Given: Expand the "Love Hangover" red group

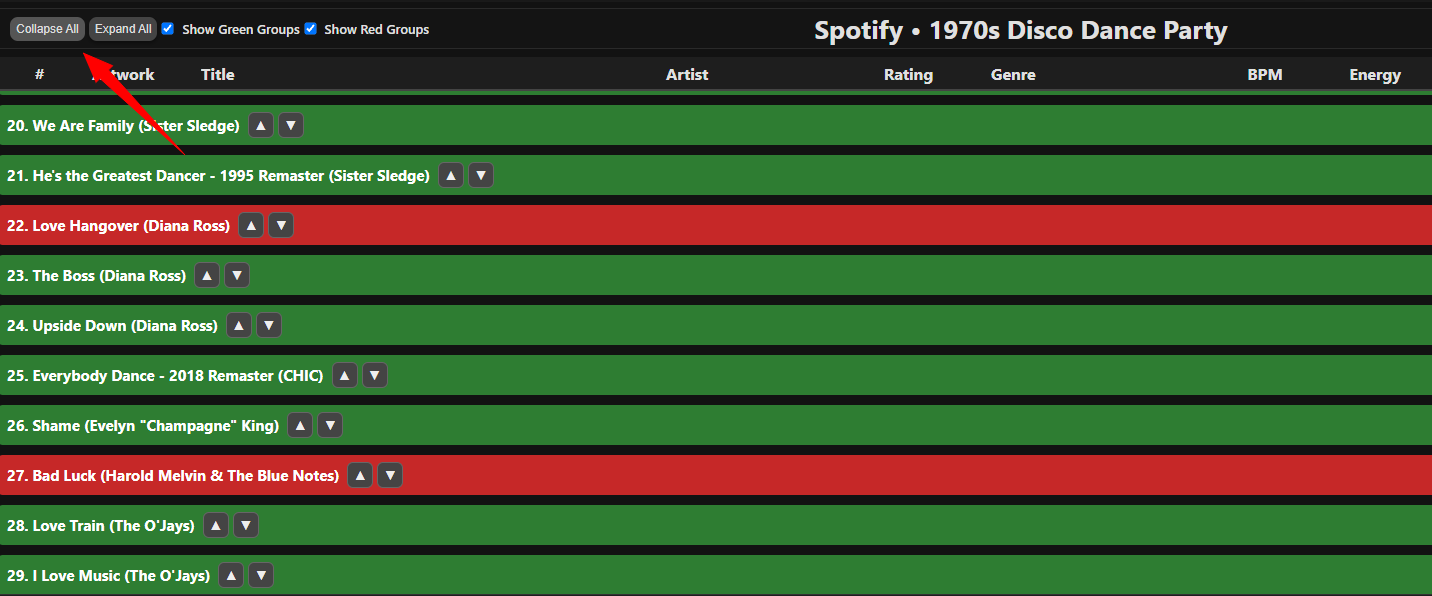Looking at the screenshot, I should coord(115,224).
